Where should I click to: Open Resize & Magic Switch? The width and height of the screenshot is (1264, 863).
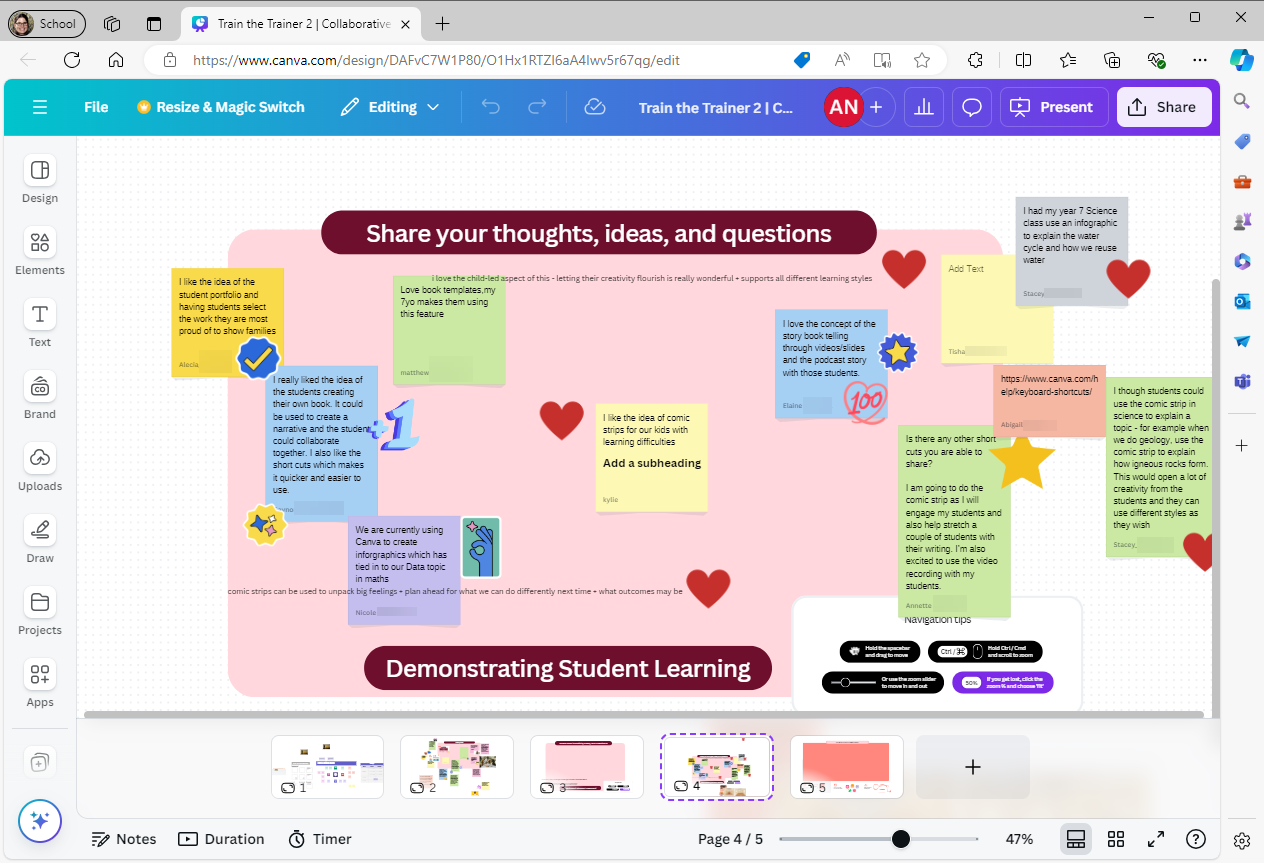[x=221, y=107]
